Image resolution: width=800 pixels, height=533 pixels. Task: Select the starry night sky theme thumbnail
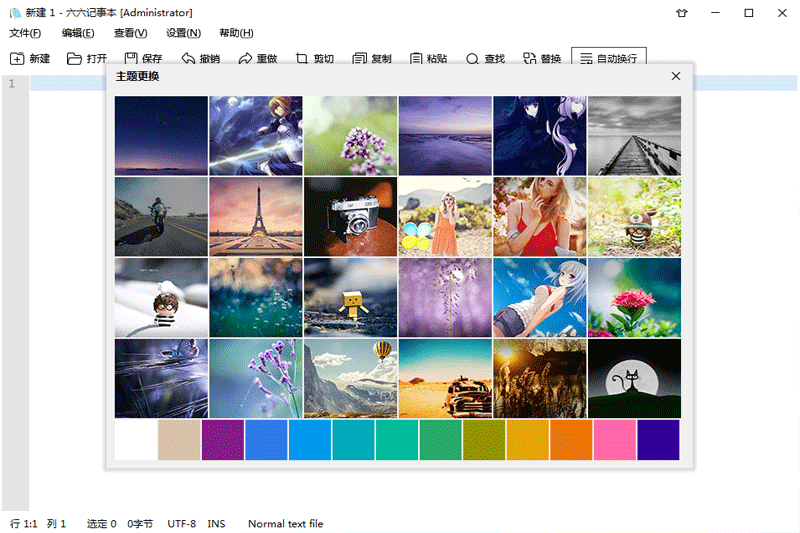(161, 136)
